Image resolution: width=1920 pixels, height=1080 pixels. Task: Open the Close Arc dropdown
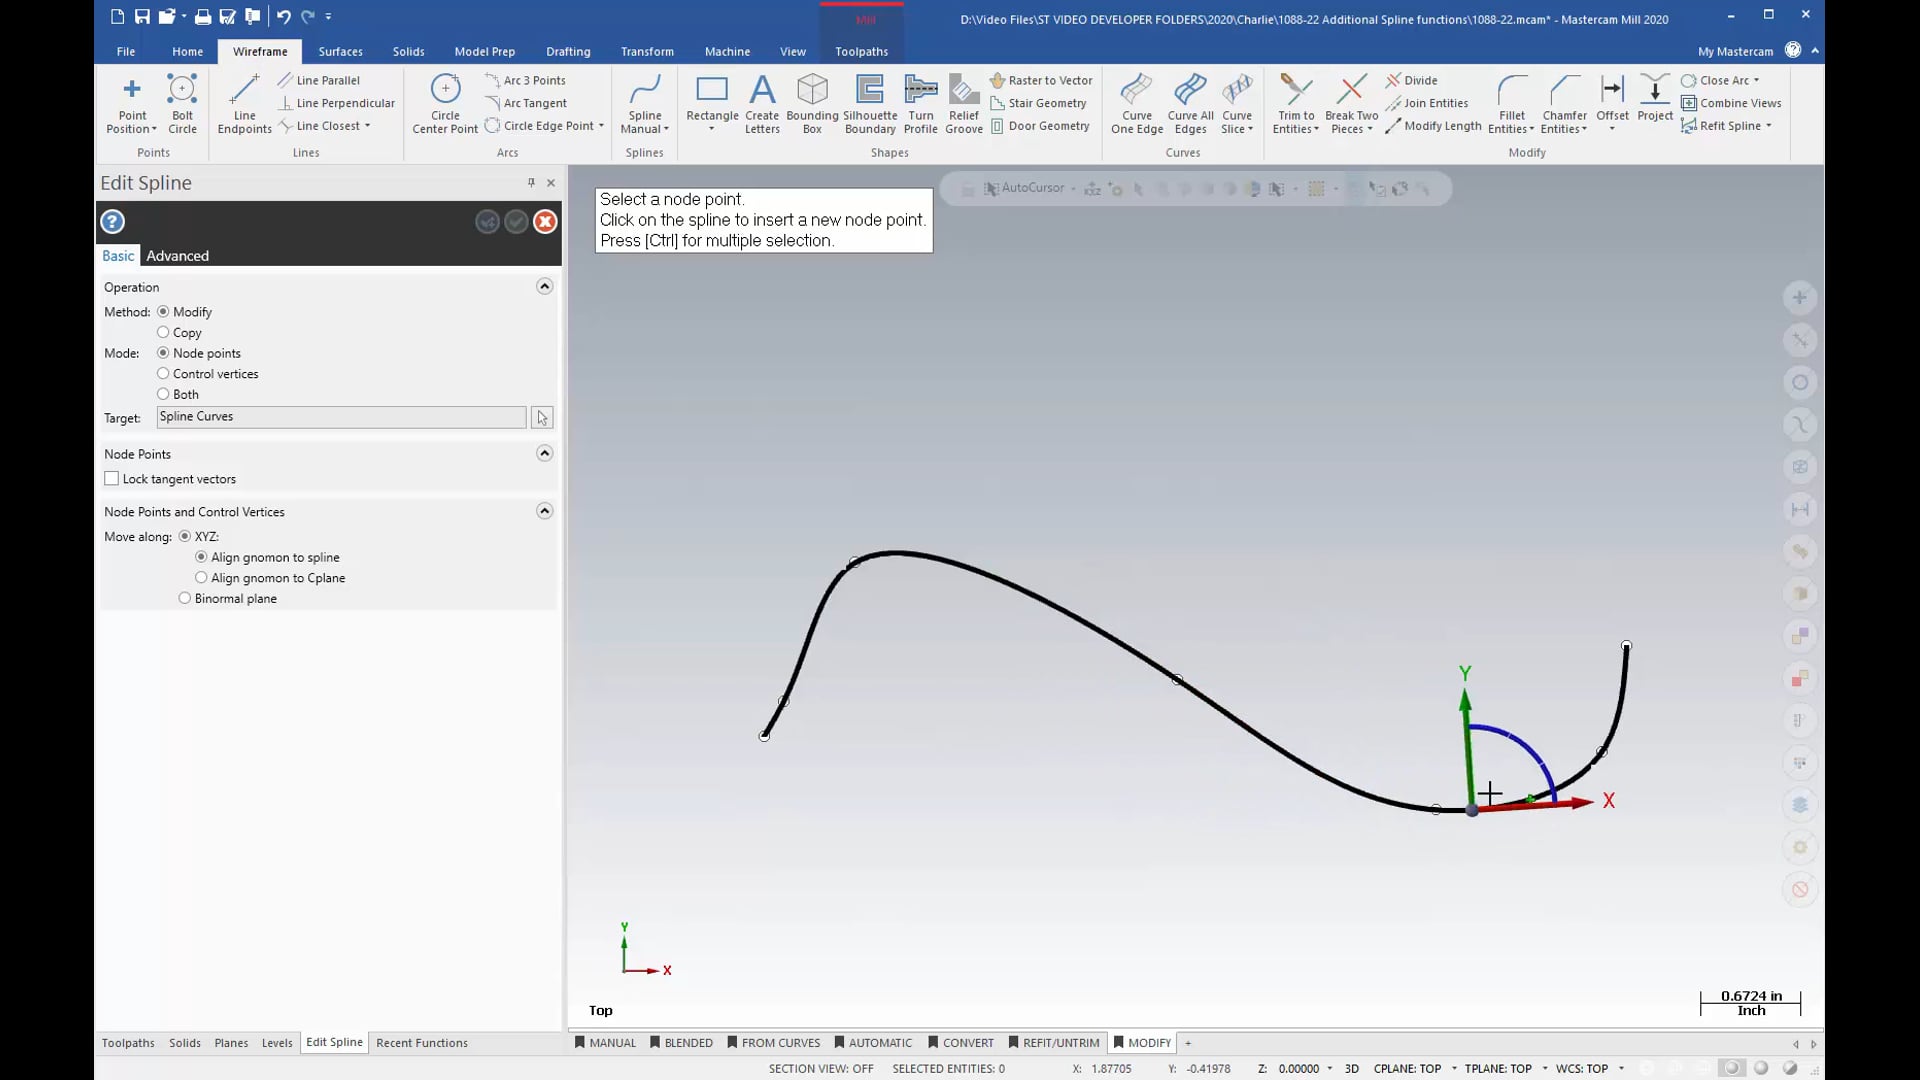click(x=1756, y=80)
